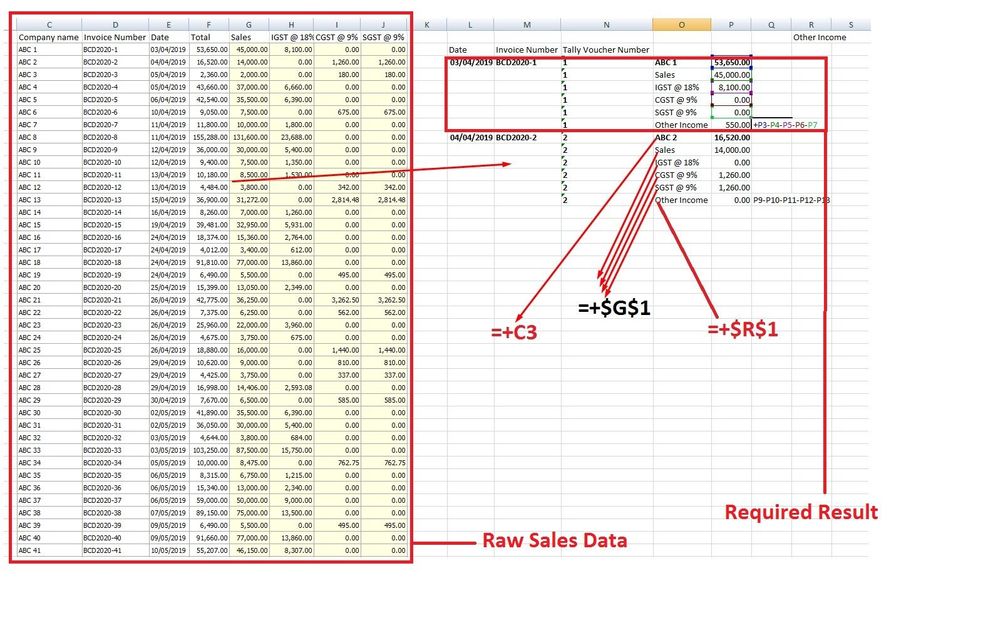
Task: Click the formula text 'P9-P10-P11-P12-P13'
Action: point(791,200)
